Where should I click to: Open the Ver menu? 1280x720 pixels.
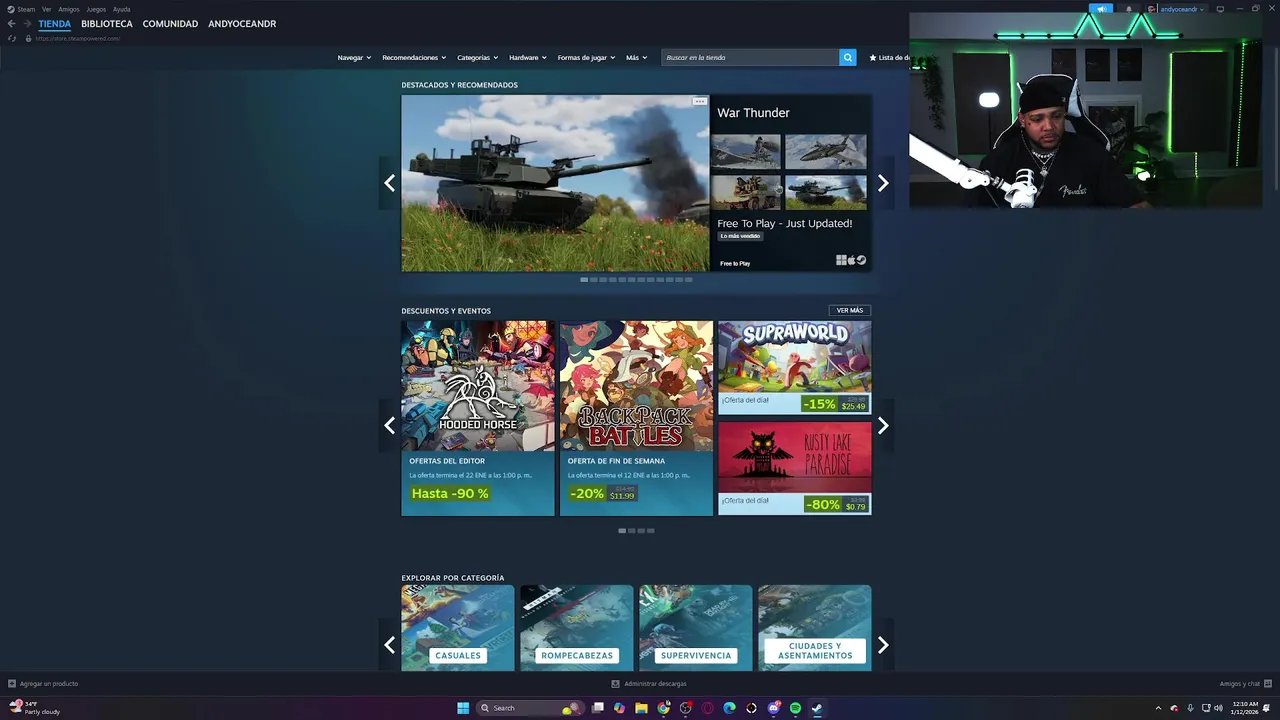(46, 9)
